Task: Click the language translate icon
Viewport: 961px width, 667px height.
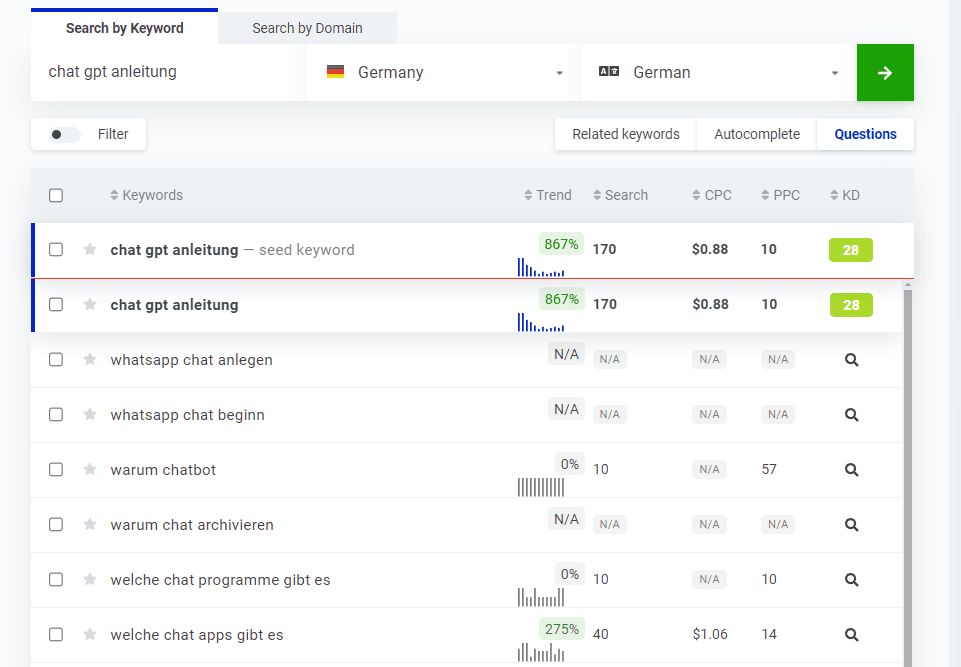Action: [x=609, y=72]
